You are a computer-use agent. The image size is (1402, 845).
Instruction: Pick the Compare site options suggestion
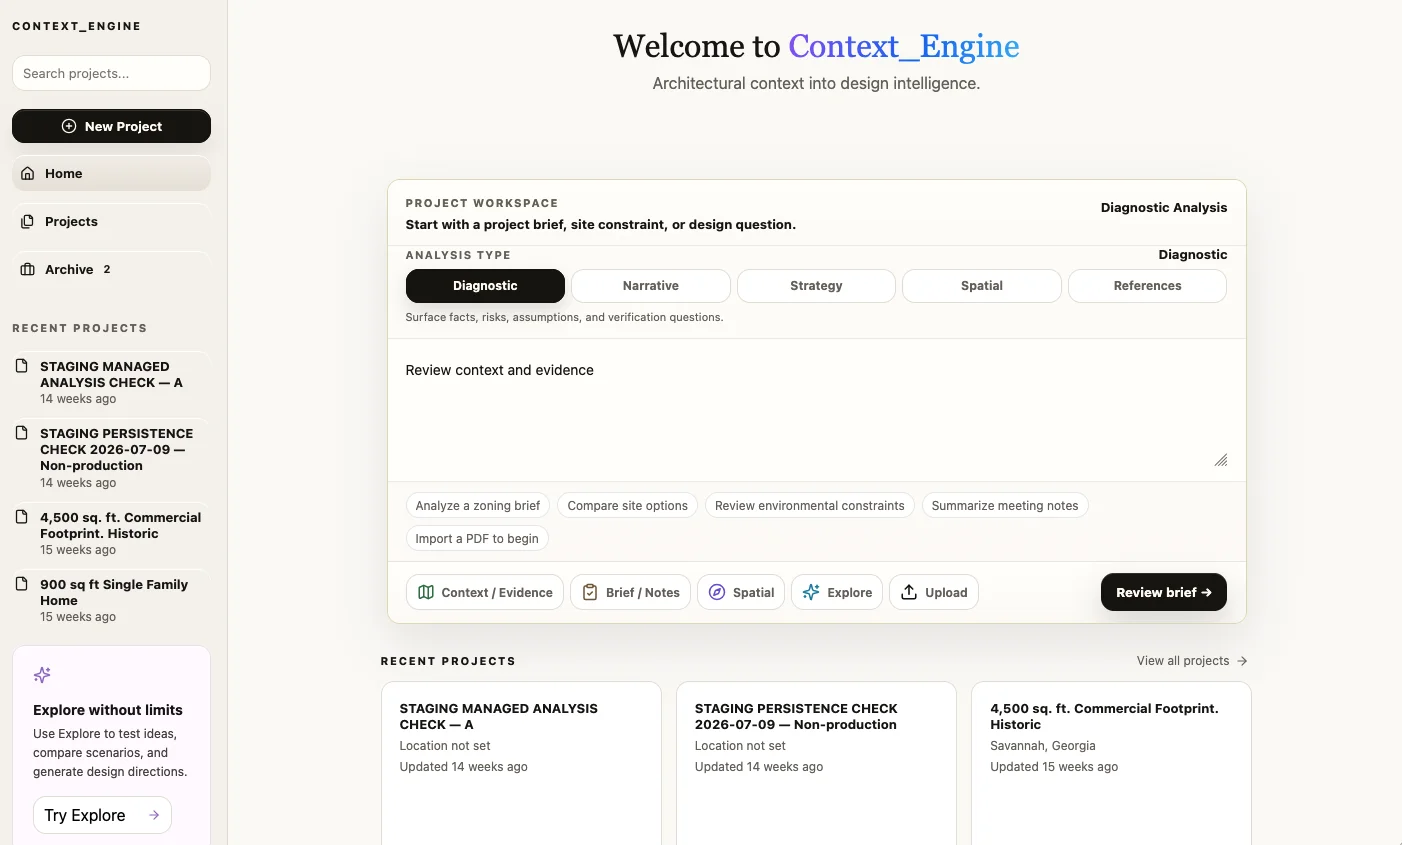tap(628, 506)
